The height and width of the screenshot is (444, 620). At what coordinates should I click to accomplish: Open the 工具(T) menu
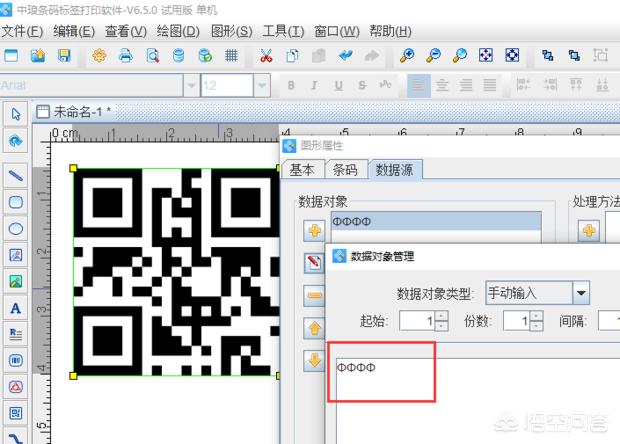pyautogui.click(x=283, y=31)
